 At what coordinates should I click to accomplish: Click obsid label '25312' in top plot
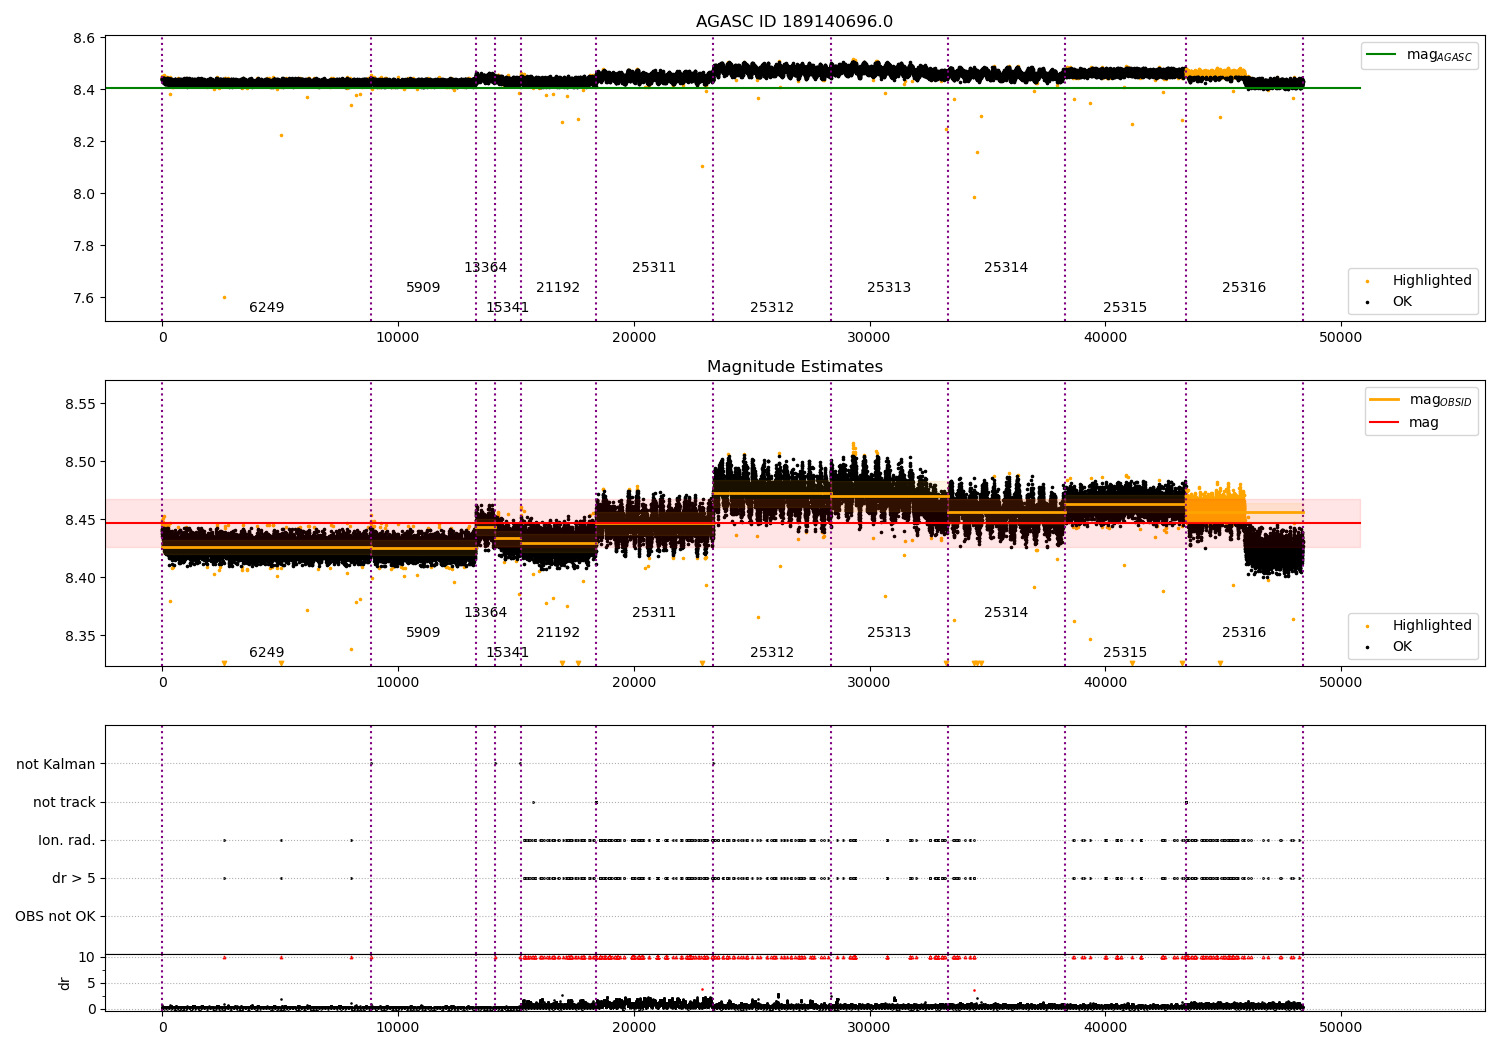tap(772, 308)
